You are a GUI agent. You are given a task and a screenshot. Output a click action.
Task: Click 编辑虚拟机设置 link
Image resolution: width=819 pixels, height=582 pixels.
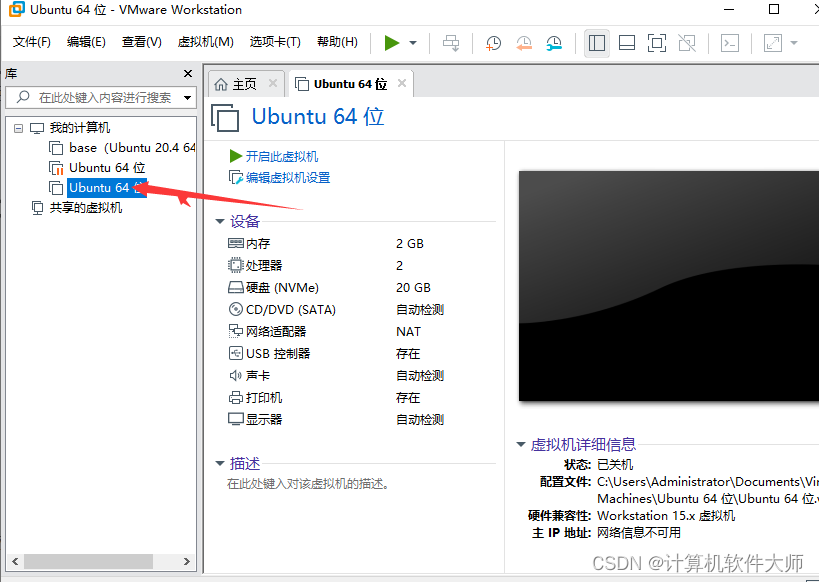click(287, 177)
